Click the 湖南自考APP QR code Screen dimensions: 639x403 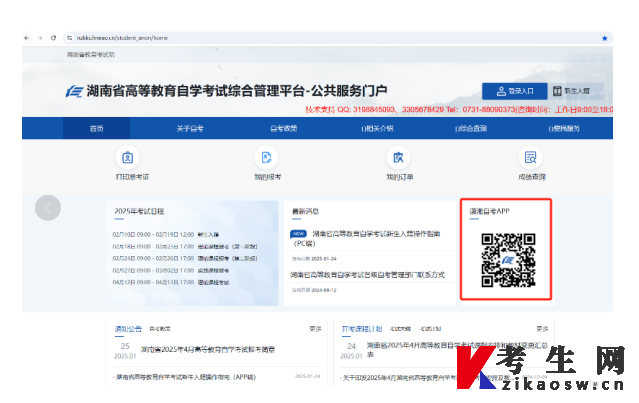click(x=508, y=260)
